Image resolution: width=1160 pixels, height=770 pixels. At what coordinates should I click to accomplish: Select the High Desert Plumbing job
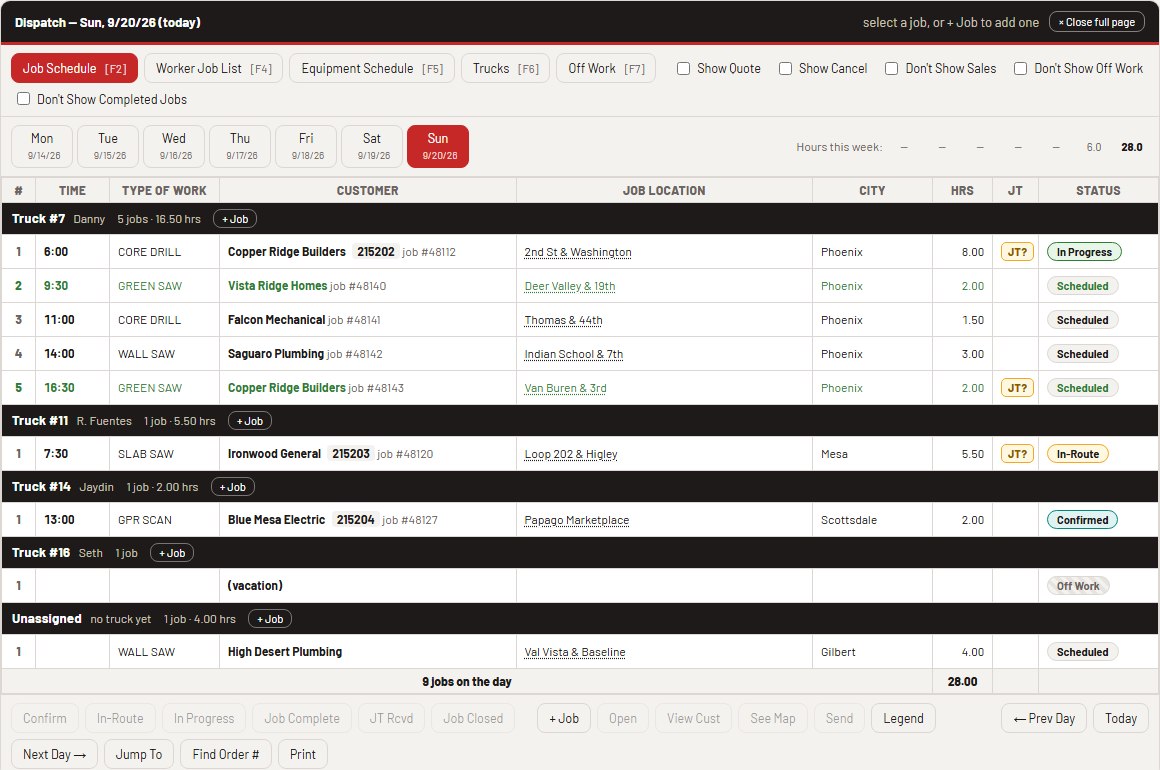coord(580,652)
